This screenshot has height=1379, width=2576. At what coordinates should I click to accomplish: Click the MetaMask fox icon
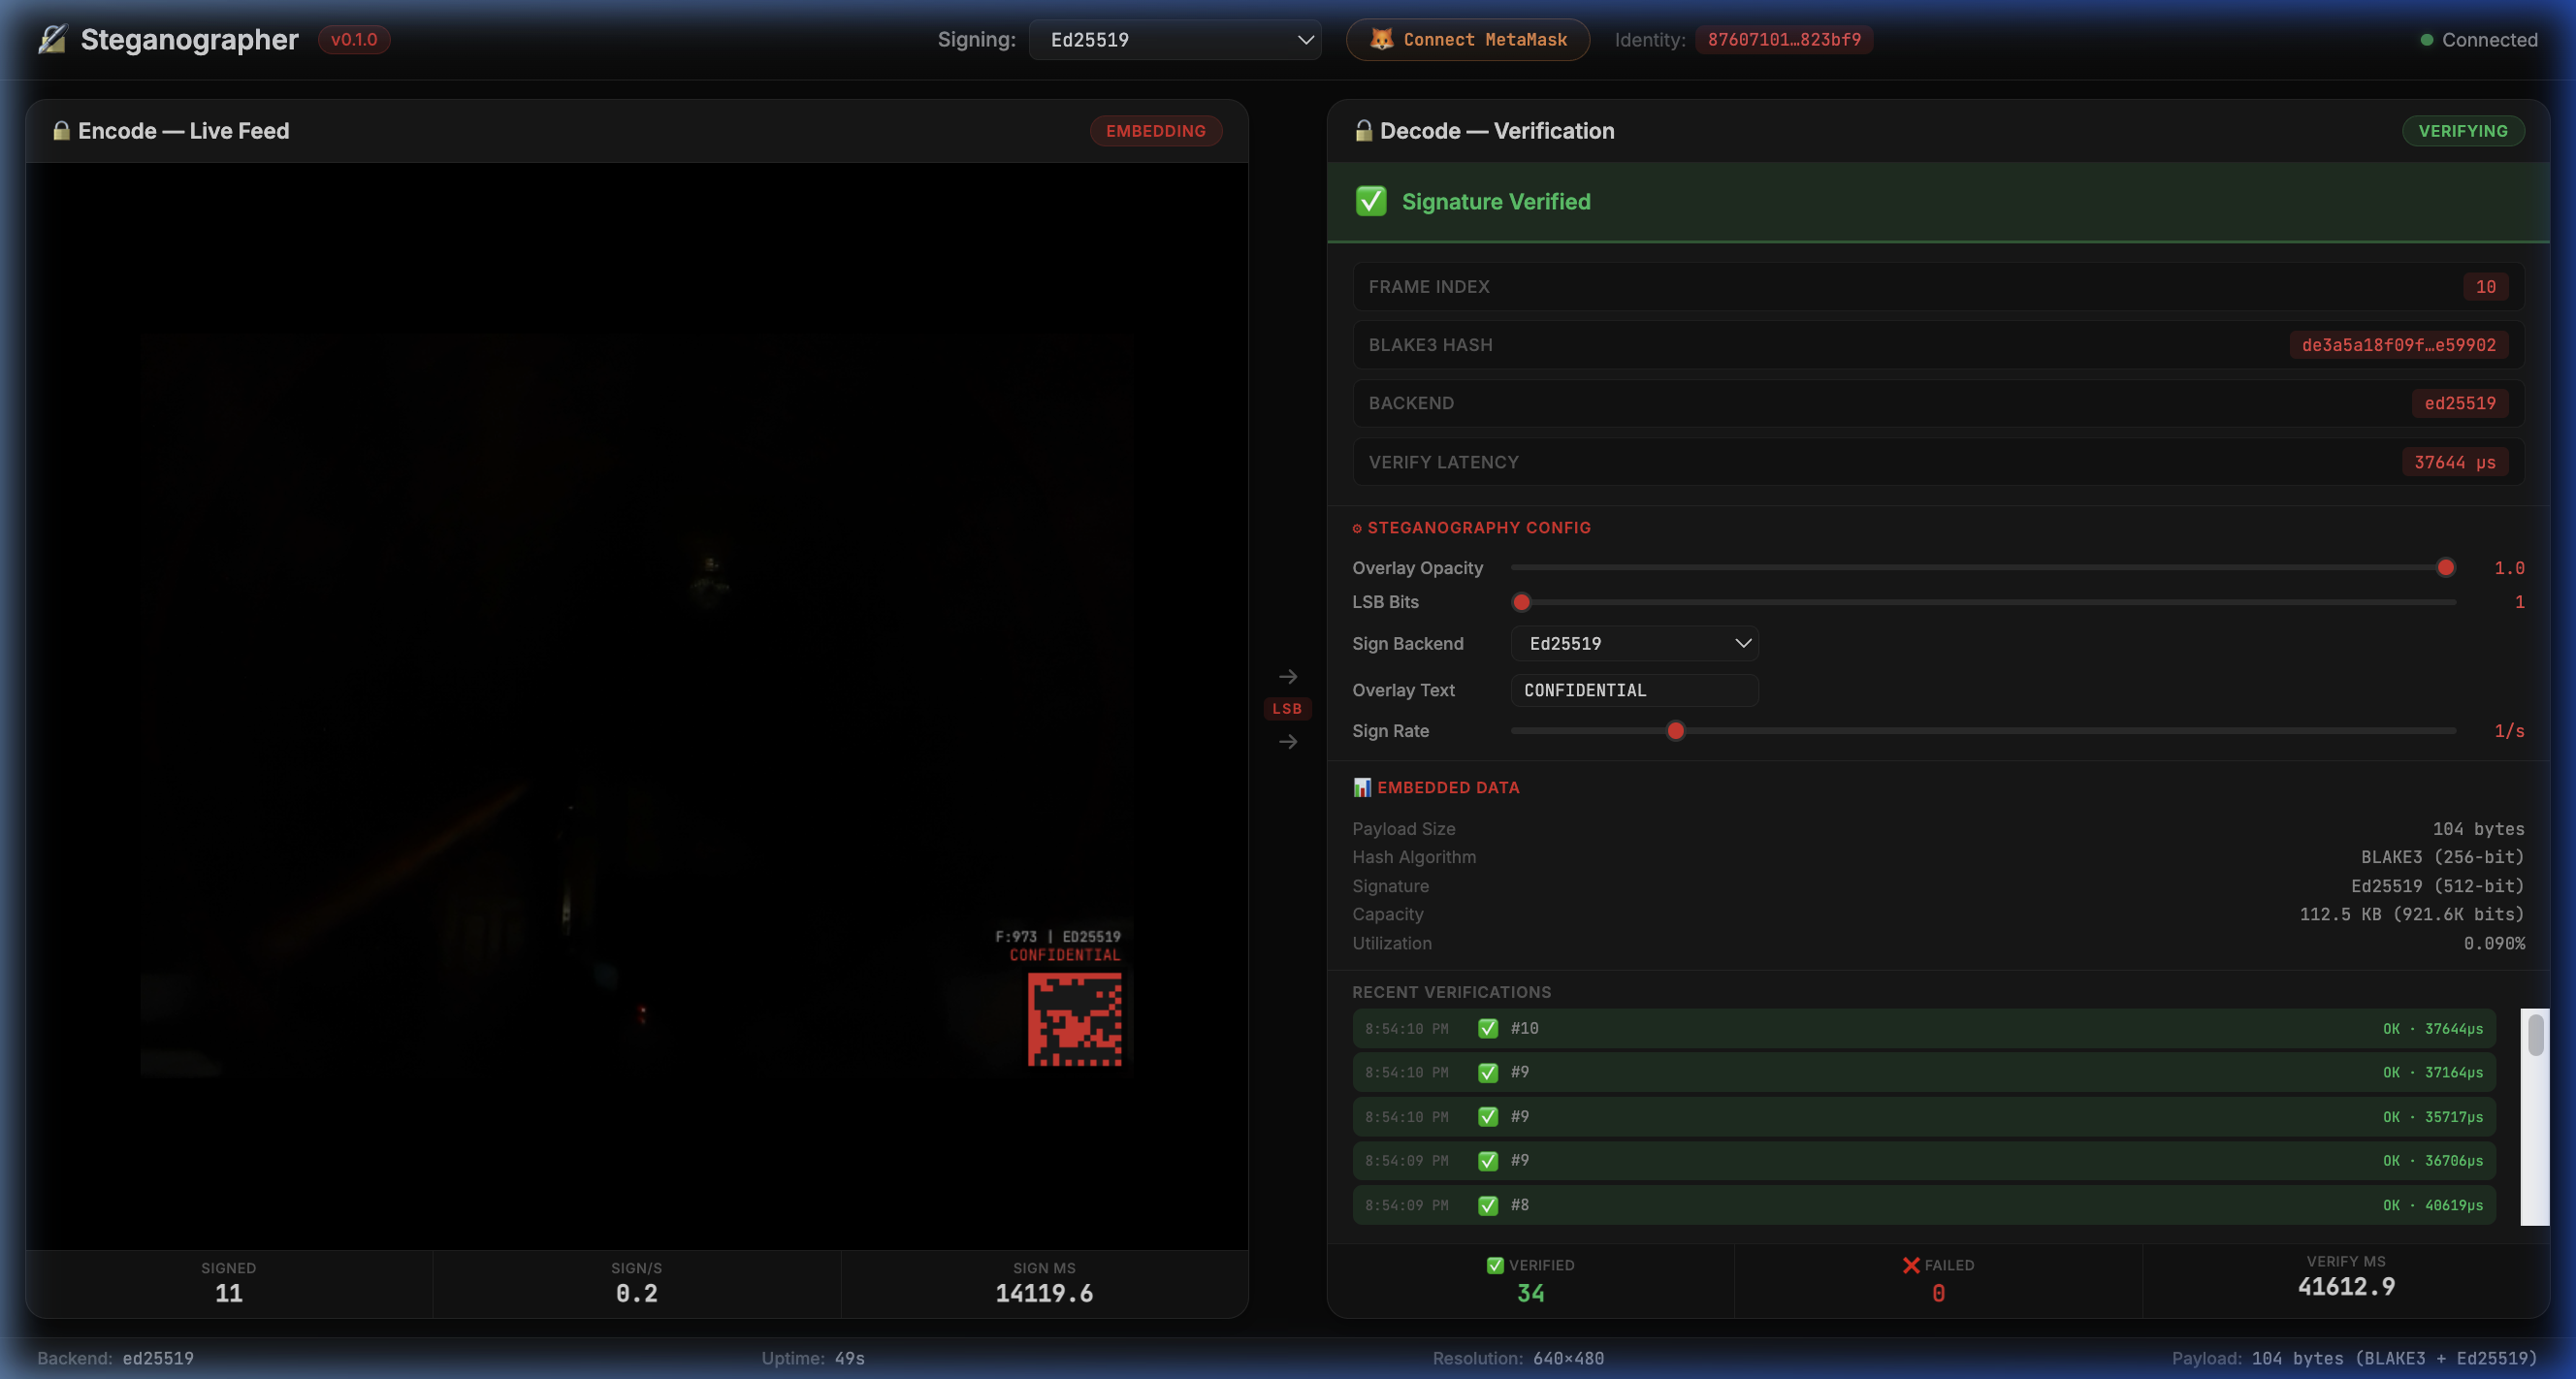click(1381, 40)
